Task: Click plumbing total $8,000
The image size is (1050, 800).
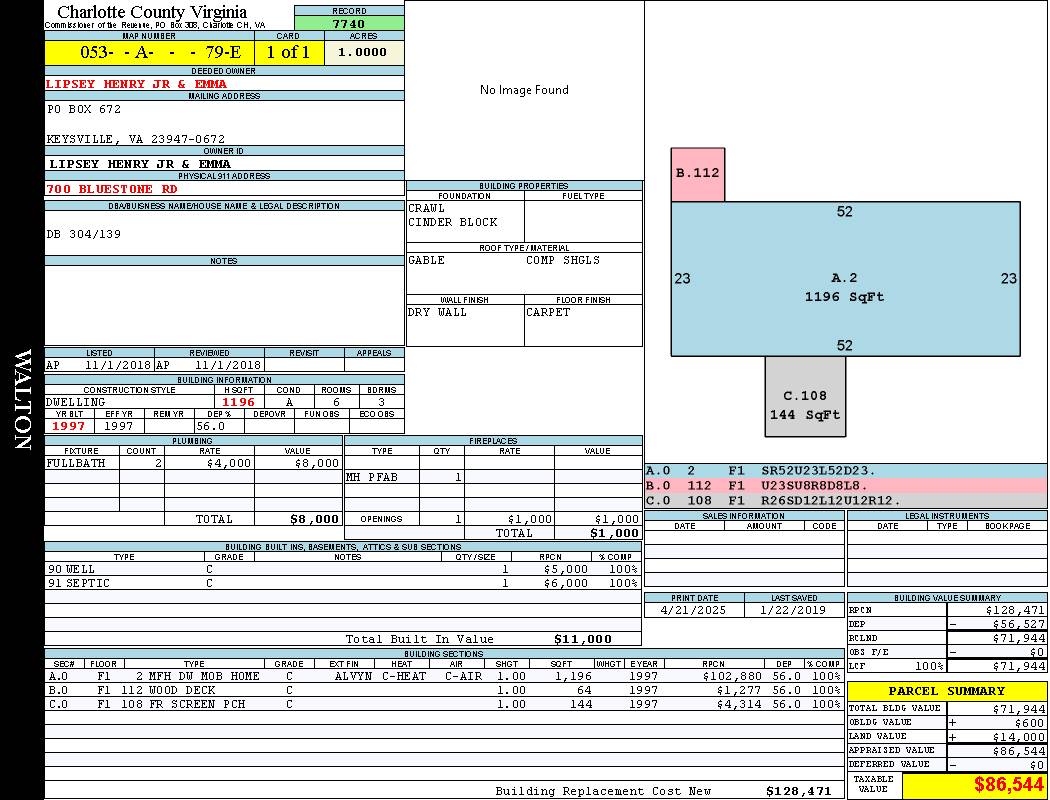Action: [315, 519]
